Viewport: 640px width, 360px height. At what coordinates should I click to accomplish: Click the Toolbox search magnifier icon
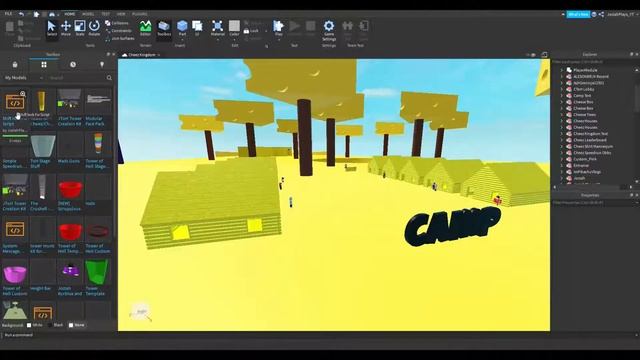click(109, 78)
